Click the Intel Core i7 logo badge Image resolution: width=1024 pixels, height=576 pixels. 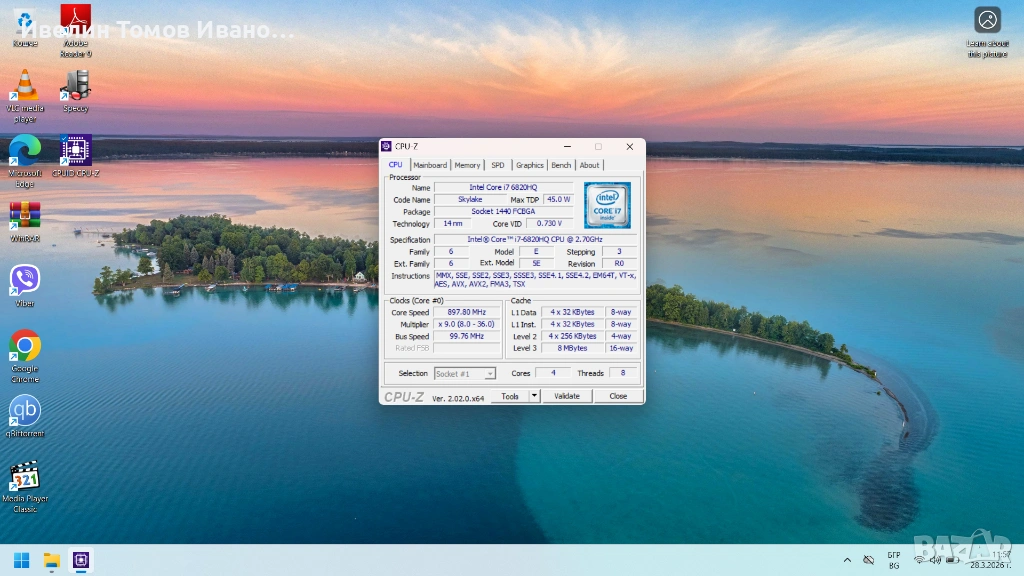607,205
